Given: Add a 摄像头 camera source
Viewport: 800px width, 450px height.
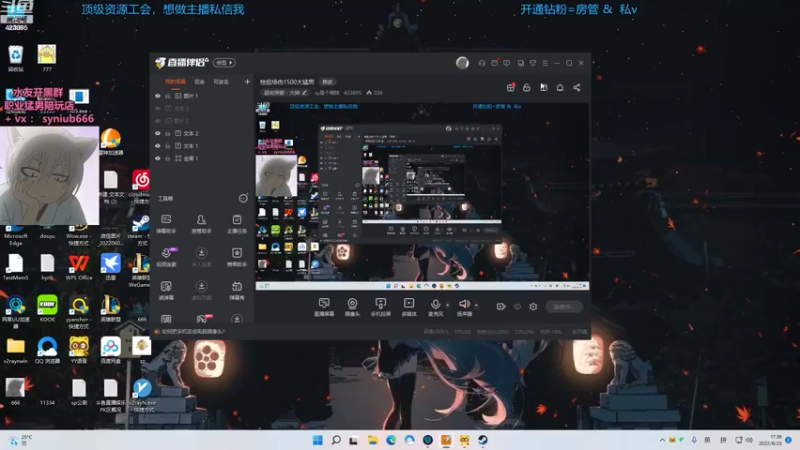Looking at the screenshot, I should [352, 307].
